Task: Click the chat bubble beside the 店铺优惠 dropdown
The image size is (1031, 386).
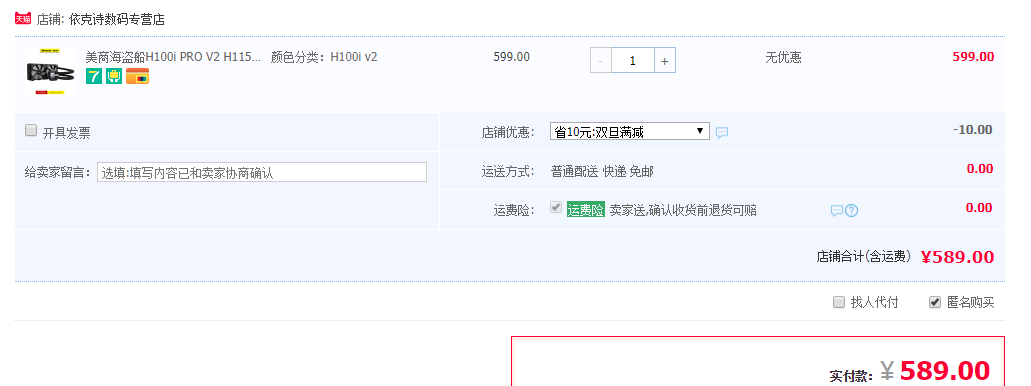Action: pyautogui.click(x=722, y=133)
